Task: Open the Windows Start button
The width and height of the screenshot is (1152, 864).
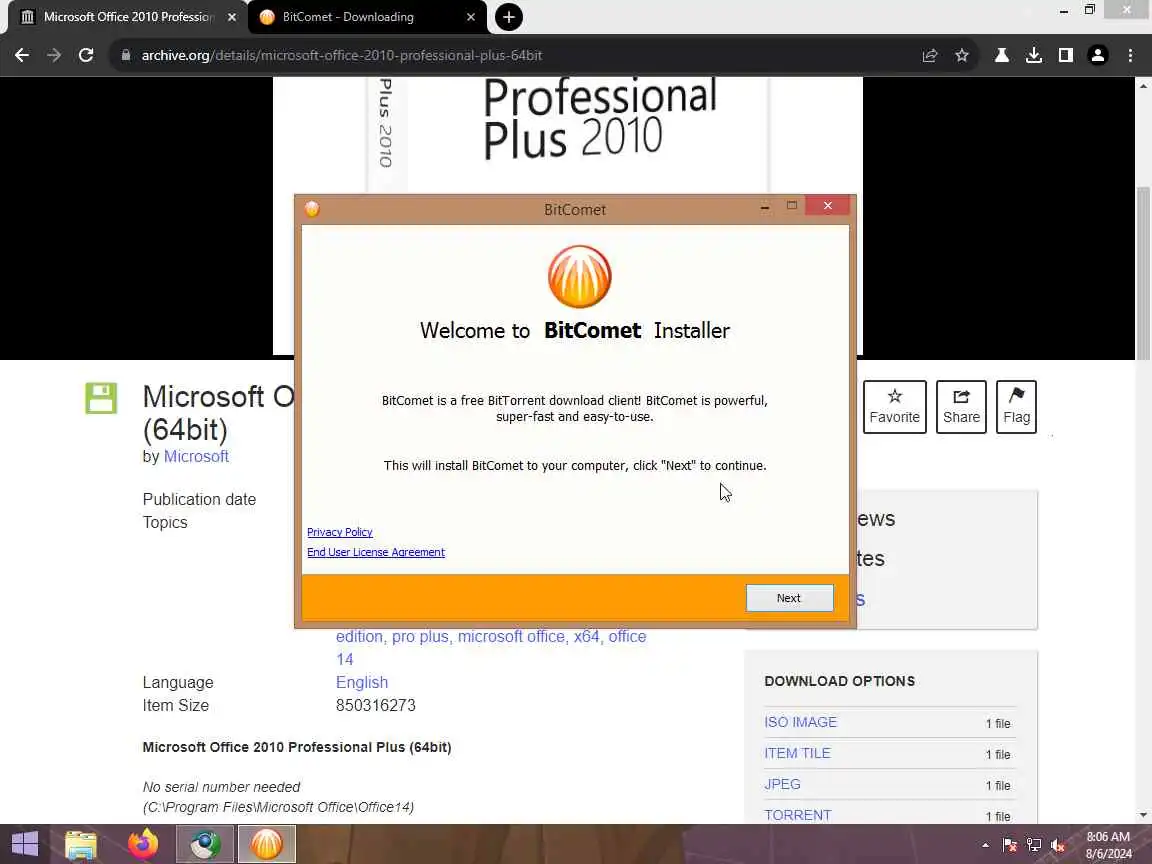Action: pos(24,844)
